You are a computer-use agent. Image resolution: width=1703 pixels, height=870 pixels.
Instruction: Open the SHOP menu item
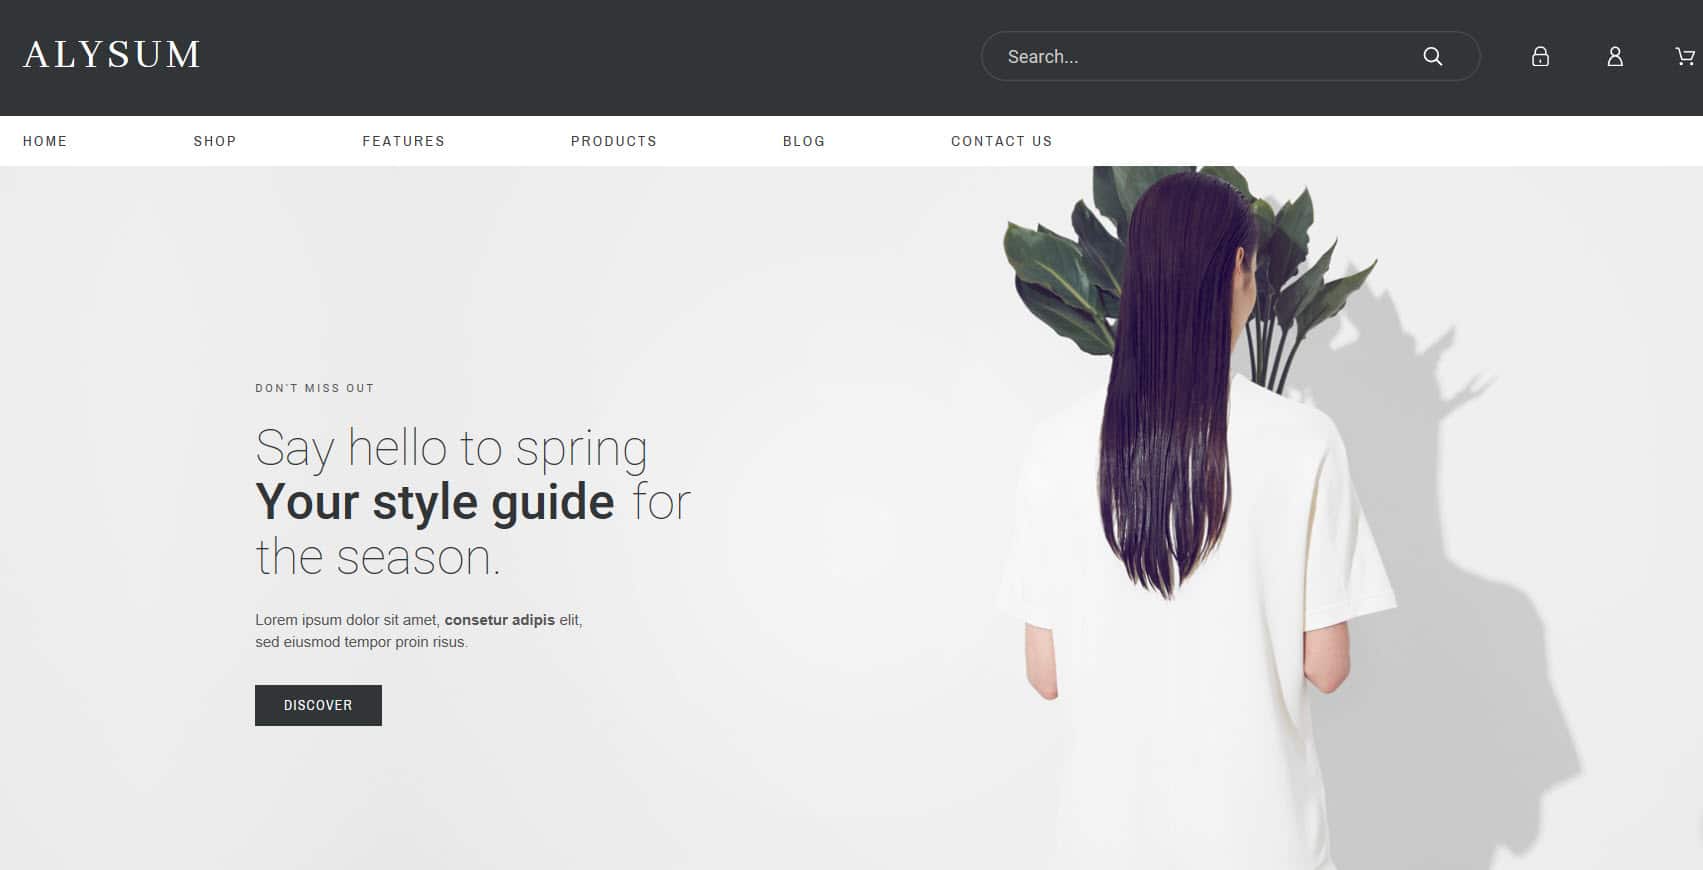[x=215, y=141]
